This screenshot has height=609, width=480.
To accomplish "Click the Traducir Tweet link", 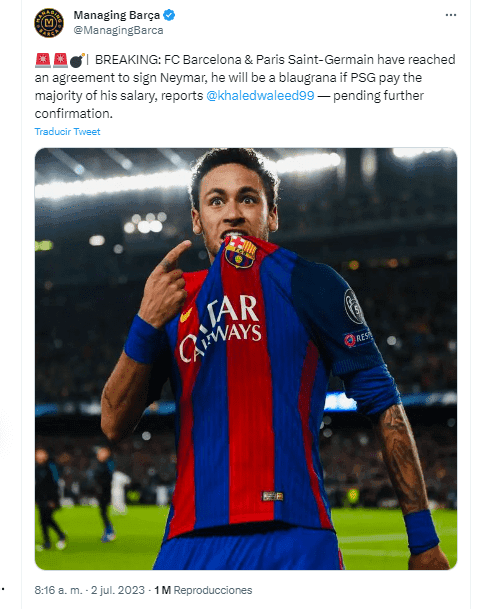I will 67,132.
